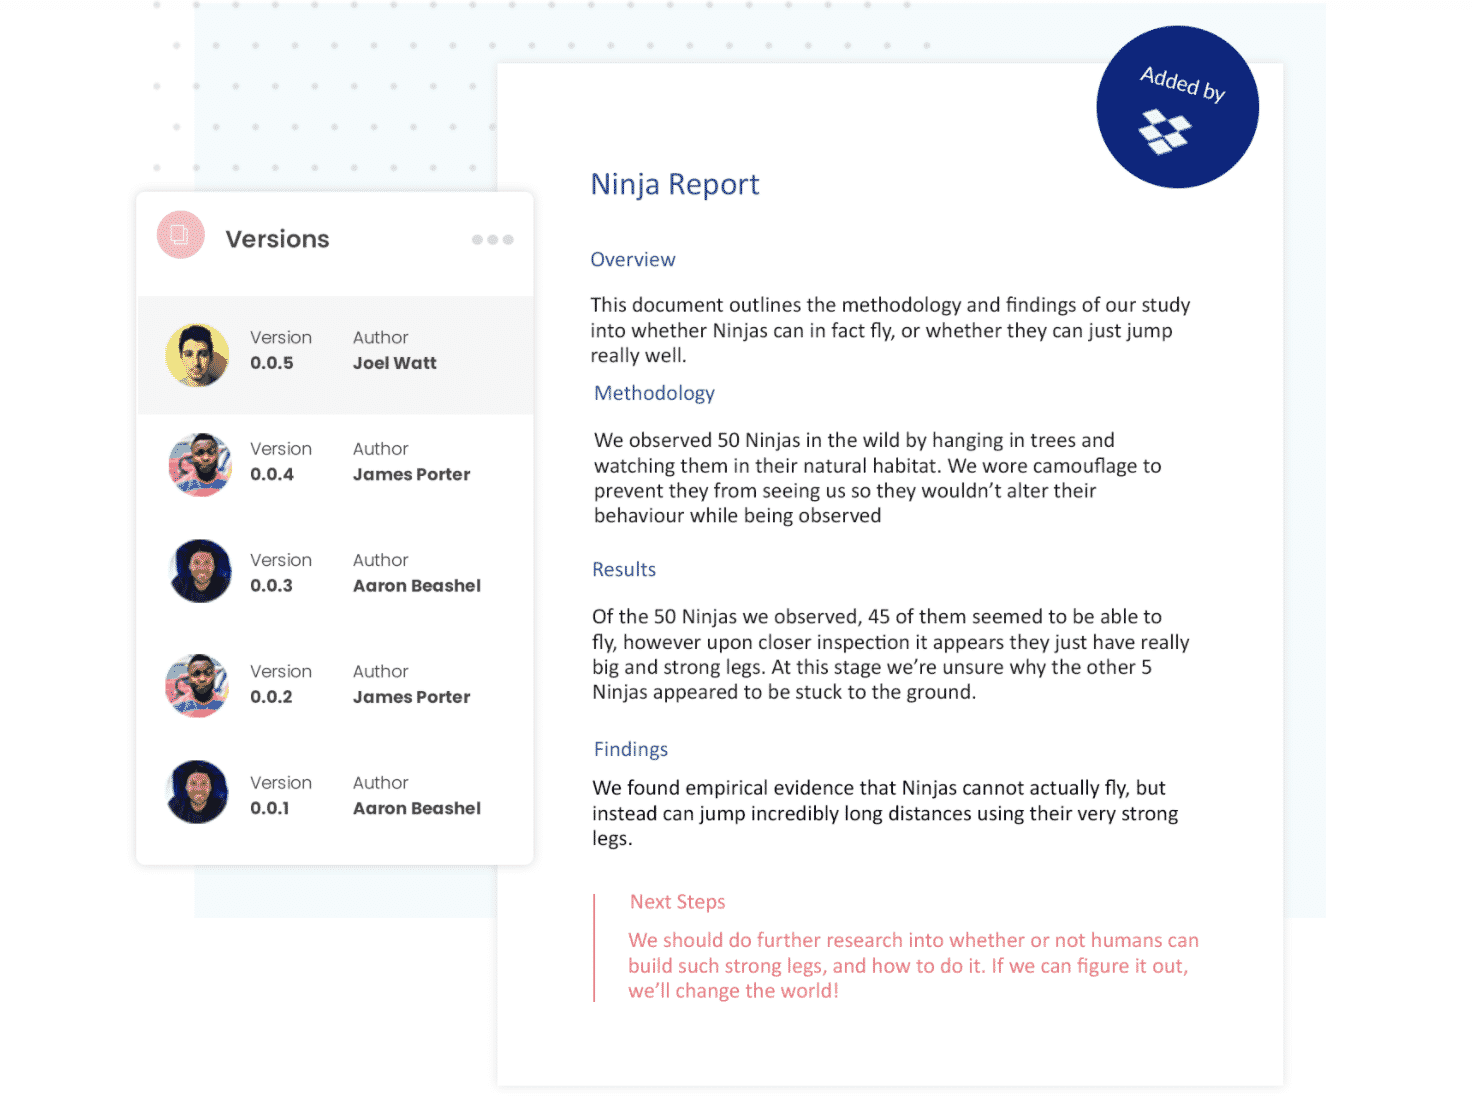Click the Dropbox logo in the badge

1165,132
